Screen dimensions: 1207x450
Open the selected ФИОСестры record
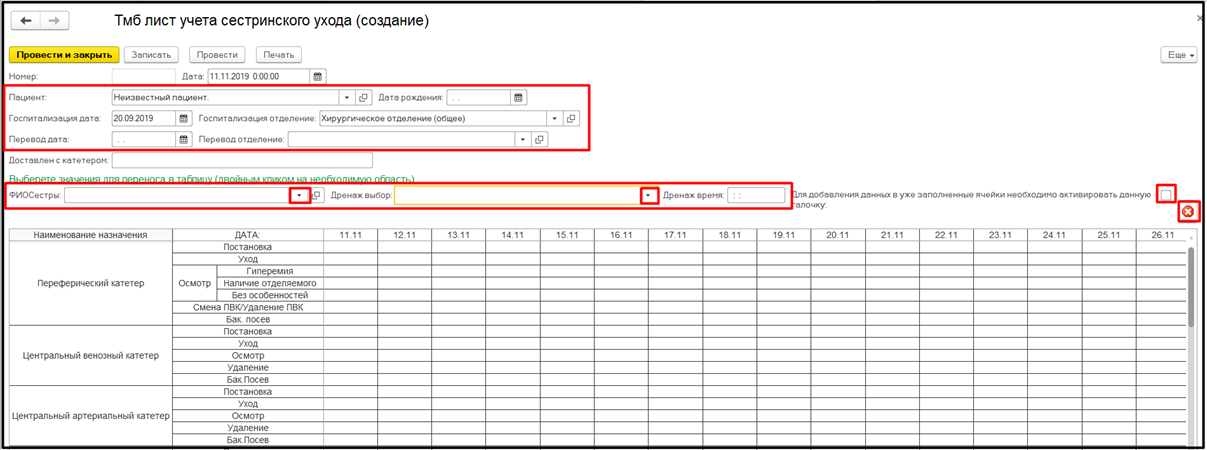coord(317,195)
